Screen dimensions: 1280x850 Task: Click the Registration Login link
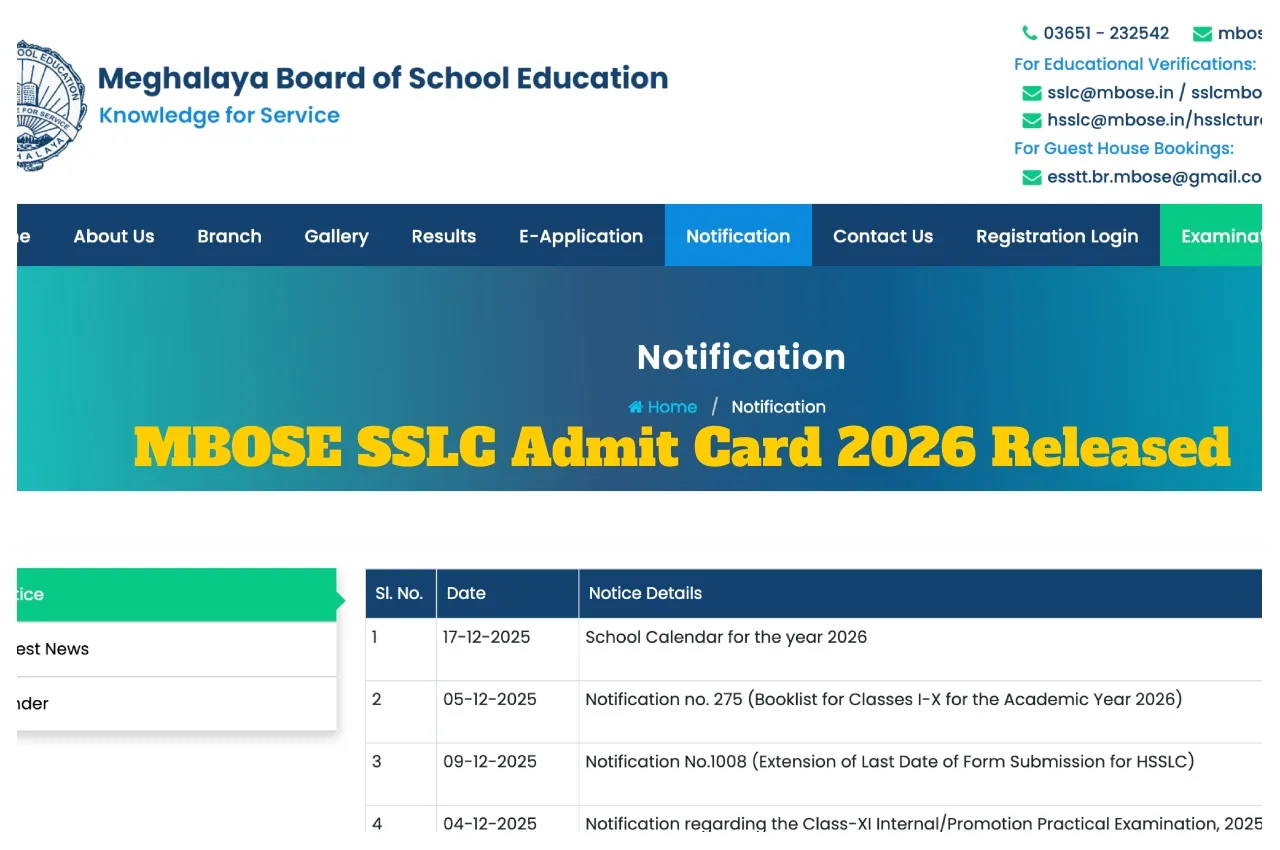point(1056,236)
